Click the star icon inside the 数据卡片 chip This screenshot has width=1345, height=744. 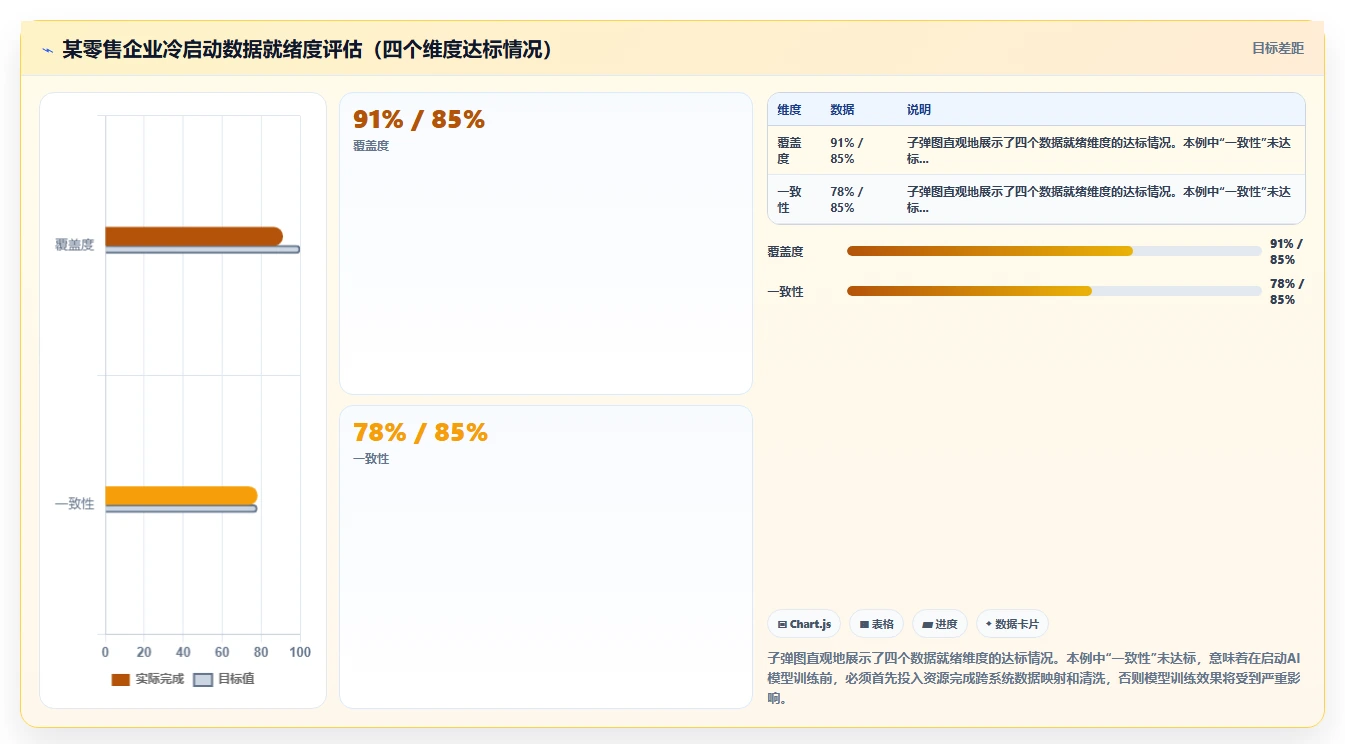(x=989, y=624)
